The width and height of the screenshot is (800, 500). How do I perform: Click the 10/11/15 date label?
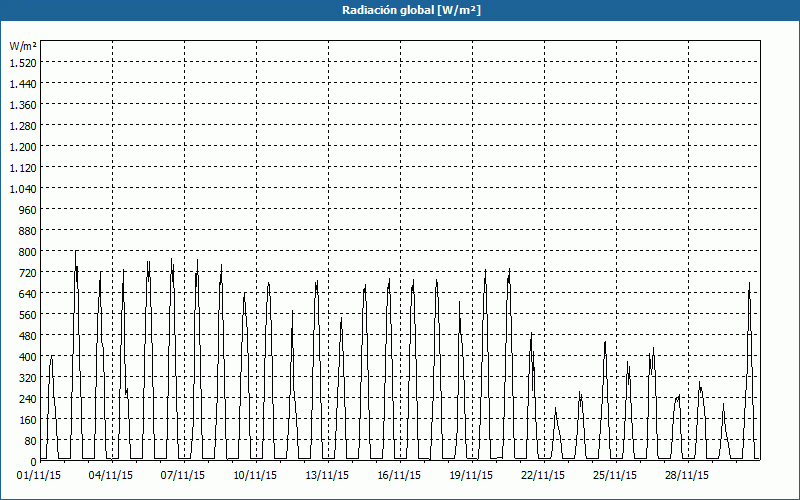click(x=255, y=476)
